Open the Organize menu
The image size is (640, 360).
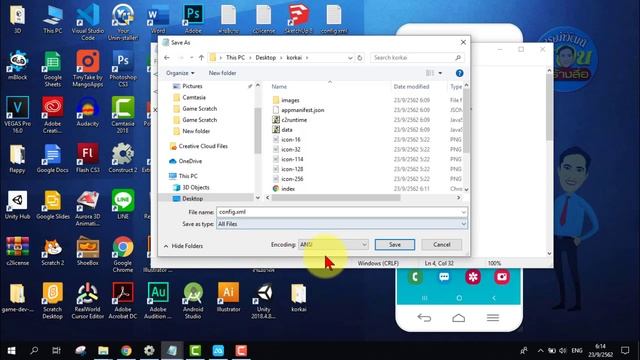(x=180, y=73)
